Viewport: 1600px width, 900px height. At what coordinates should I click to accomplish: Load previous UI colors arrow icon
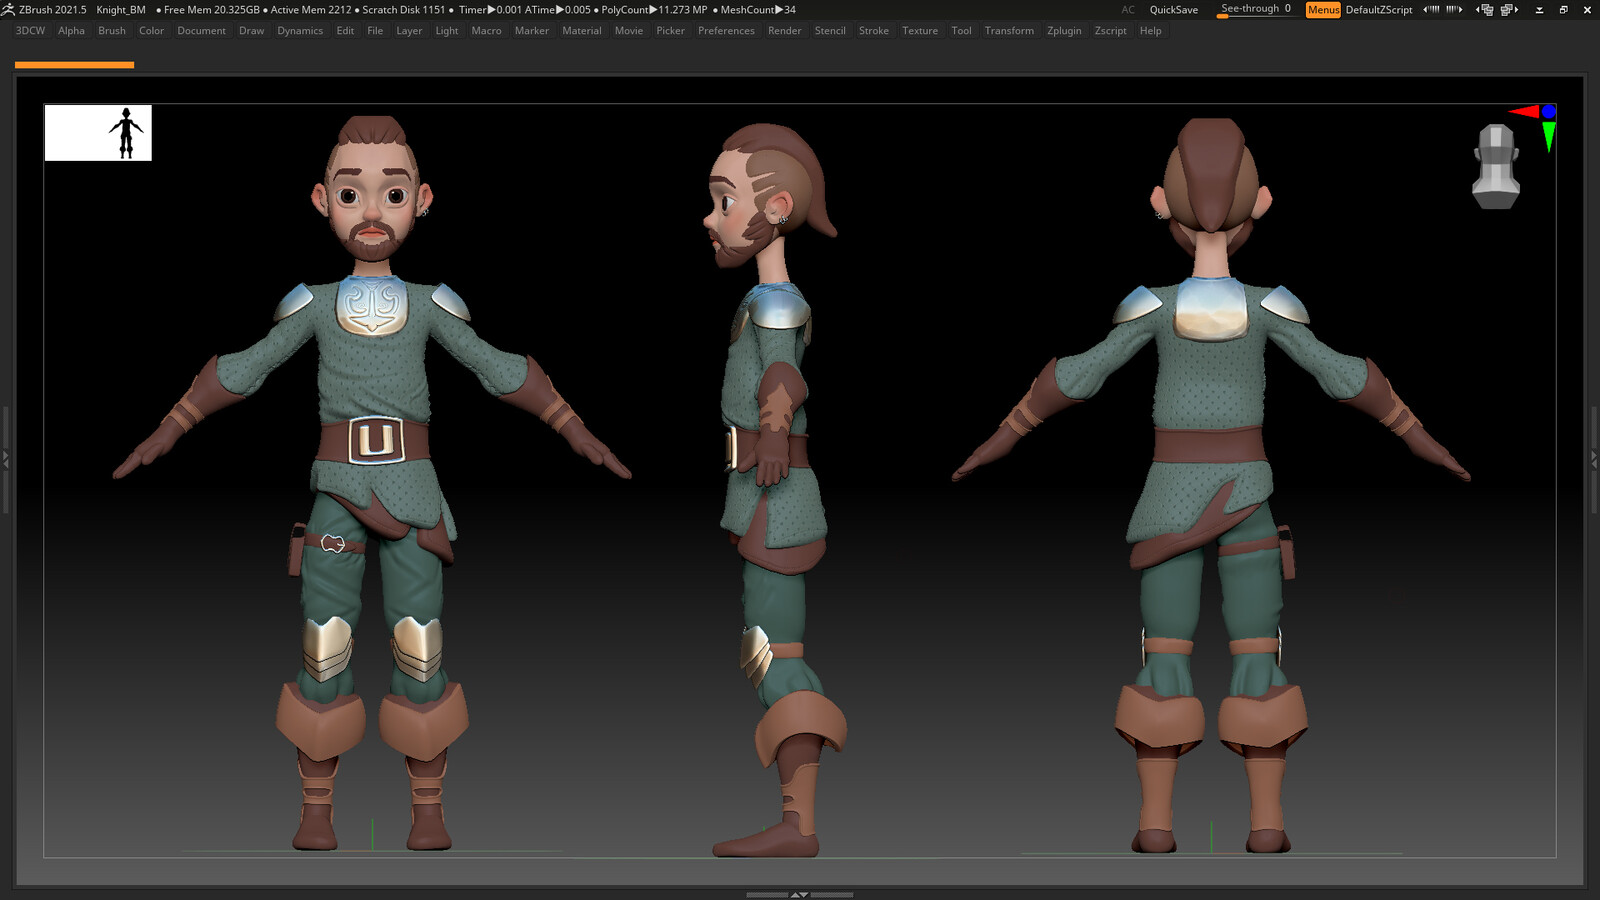1431,9
